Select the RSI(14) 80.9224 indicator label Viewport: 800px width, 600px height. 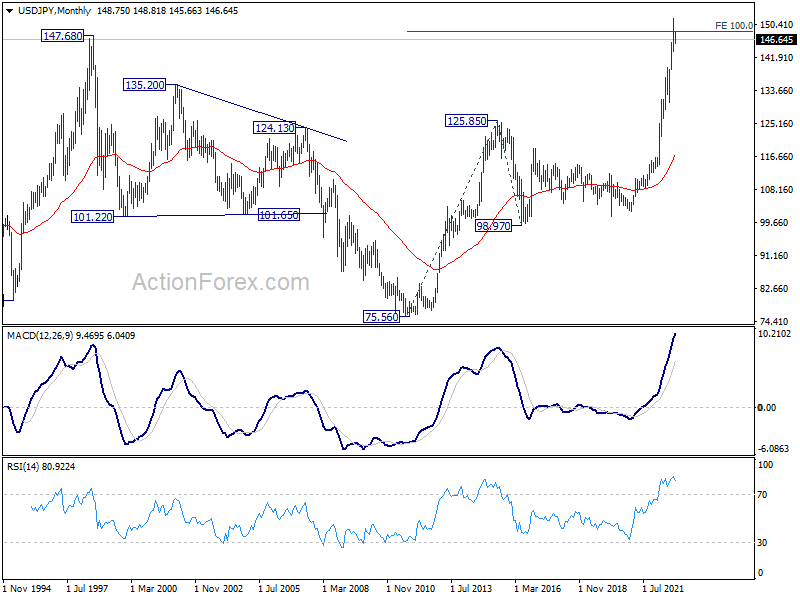[x=41, y=467]
